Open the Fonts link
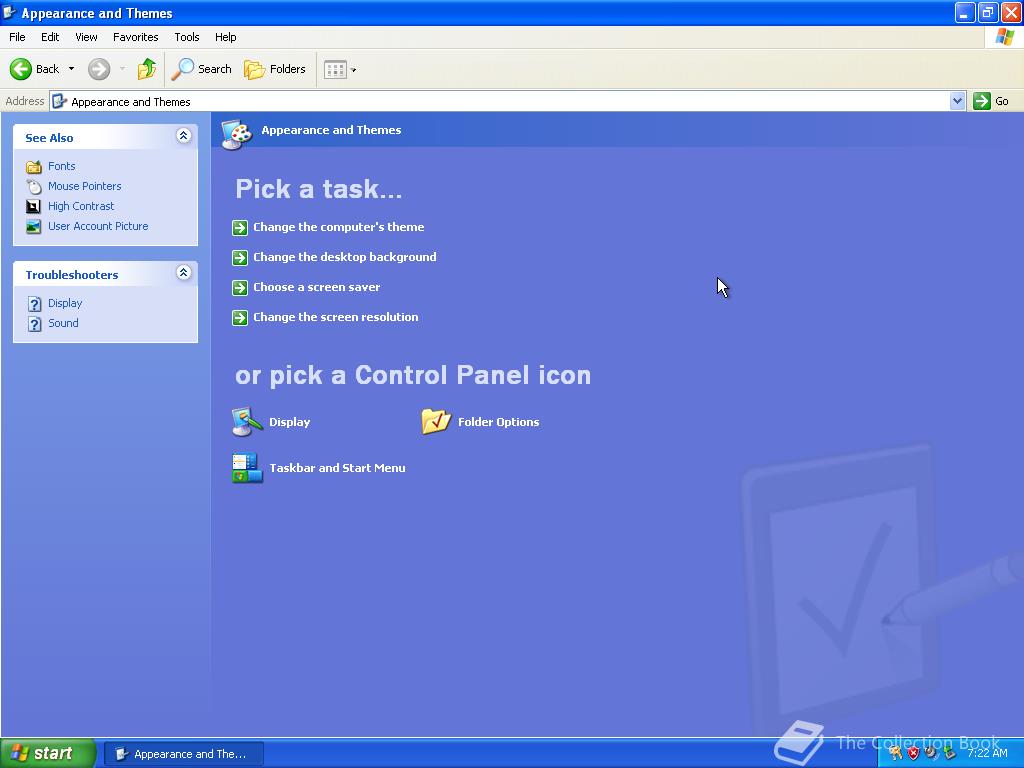 61,166
